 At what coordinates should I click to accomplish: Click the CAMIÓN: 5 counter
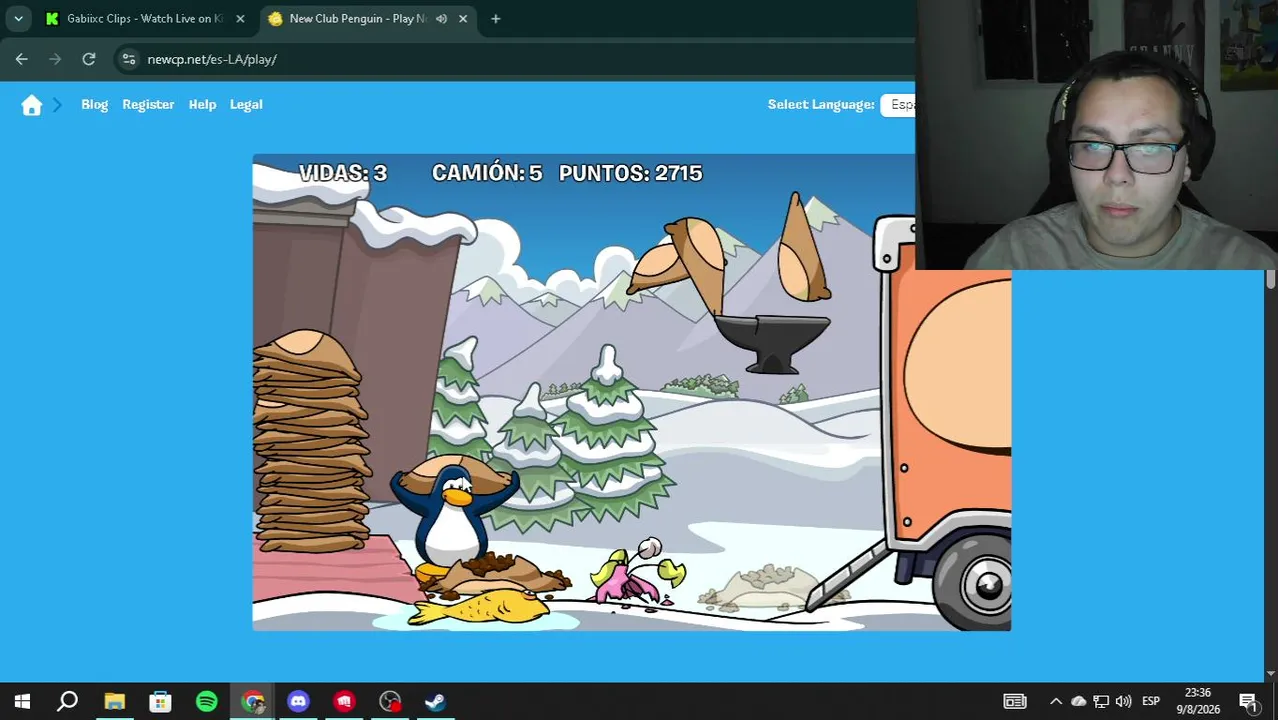point(486,173)
